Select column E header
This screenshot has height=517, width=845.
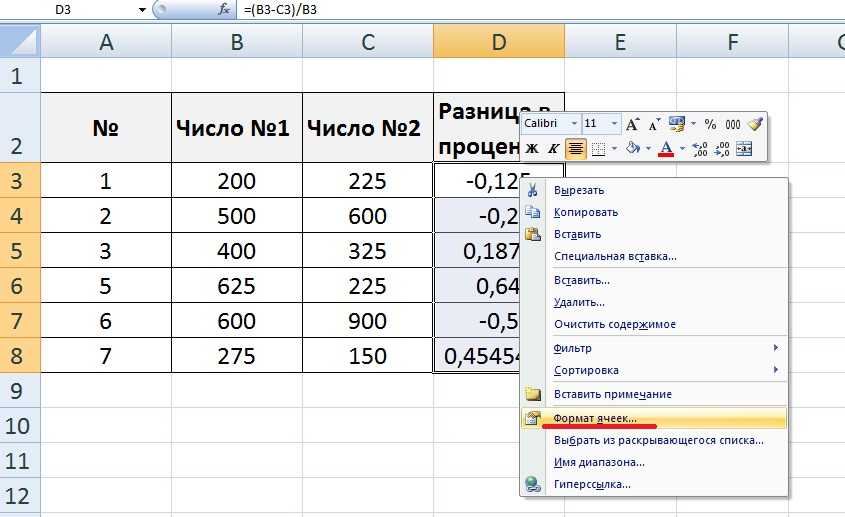coord(620,42)
